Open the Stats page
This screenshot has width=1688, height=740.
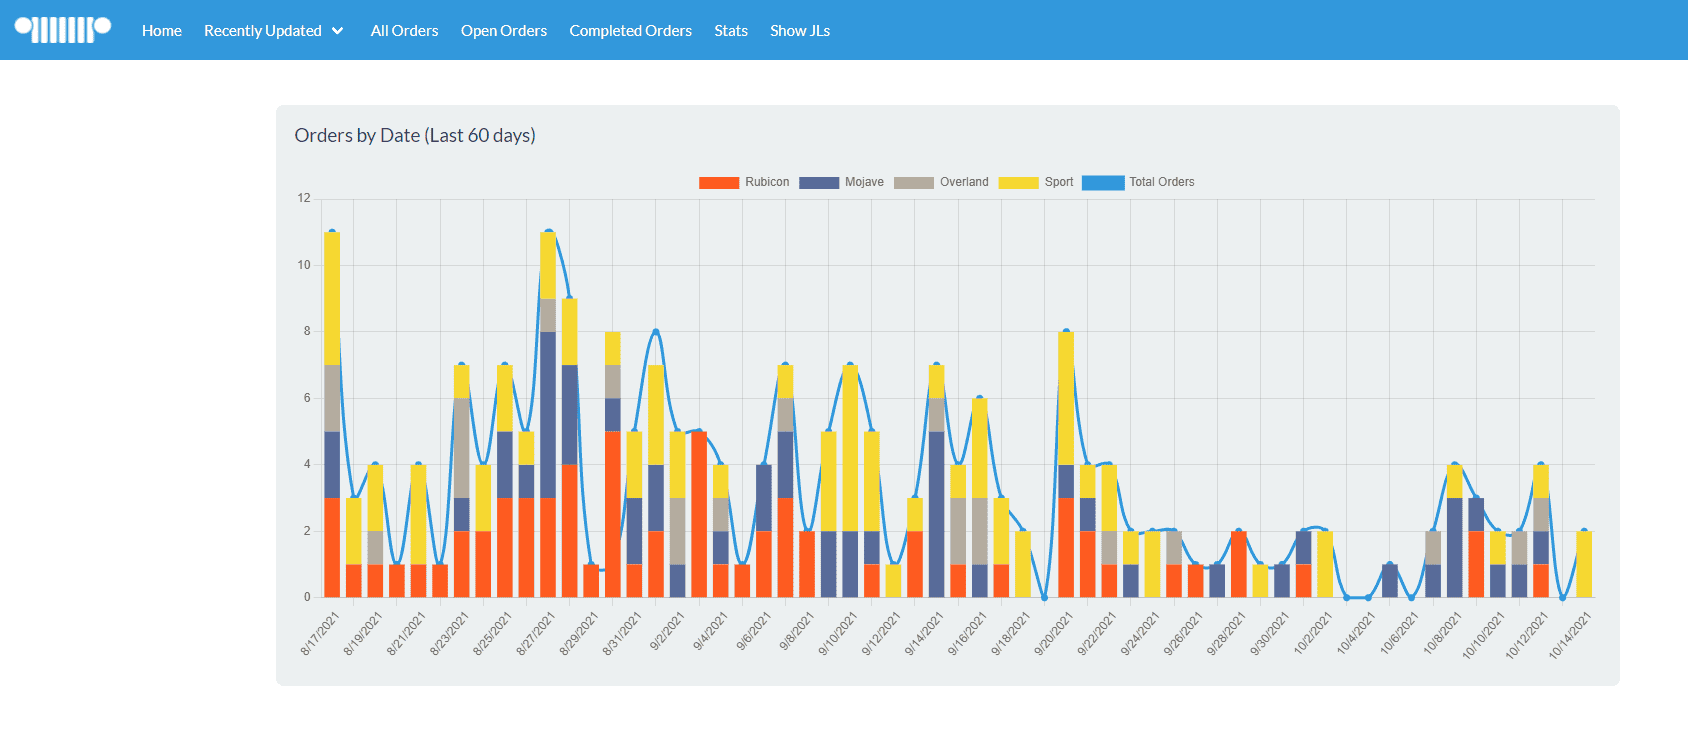coord(731,31)
